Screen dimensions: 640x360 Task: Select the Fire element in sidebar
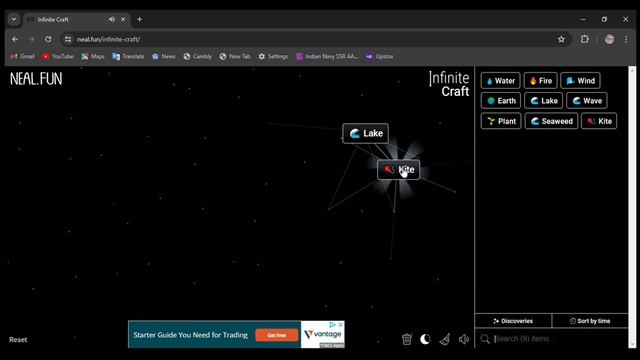coord(540,81)
